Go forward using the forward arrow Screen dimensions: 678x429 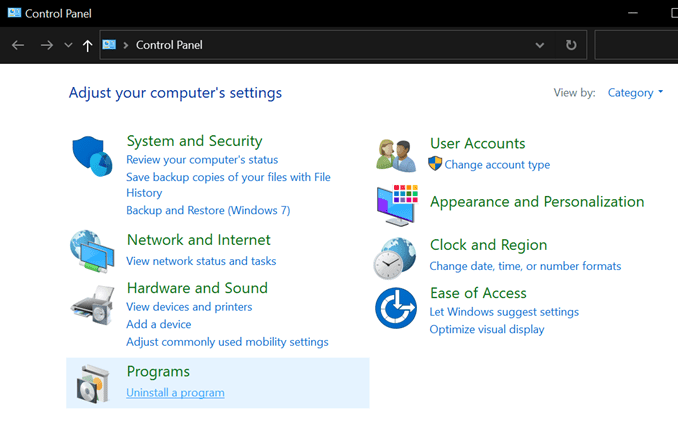click(47, 45)
